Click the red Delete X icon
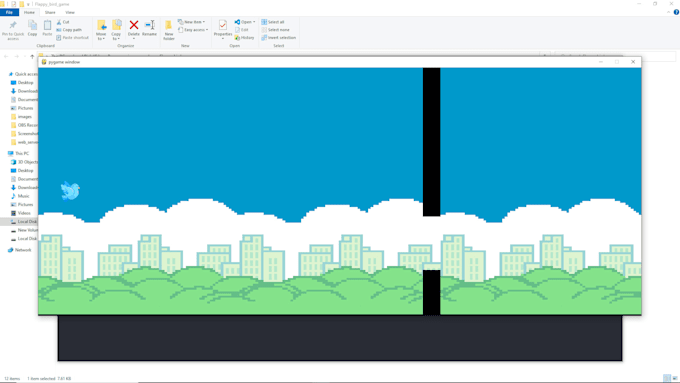This screenshot has height=383, width=680. pos(134,25)
